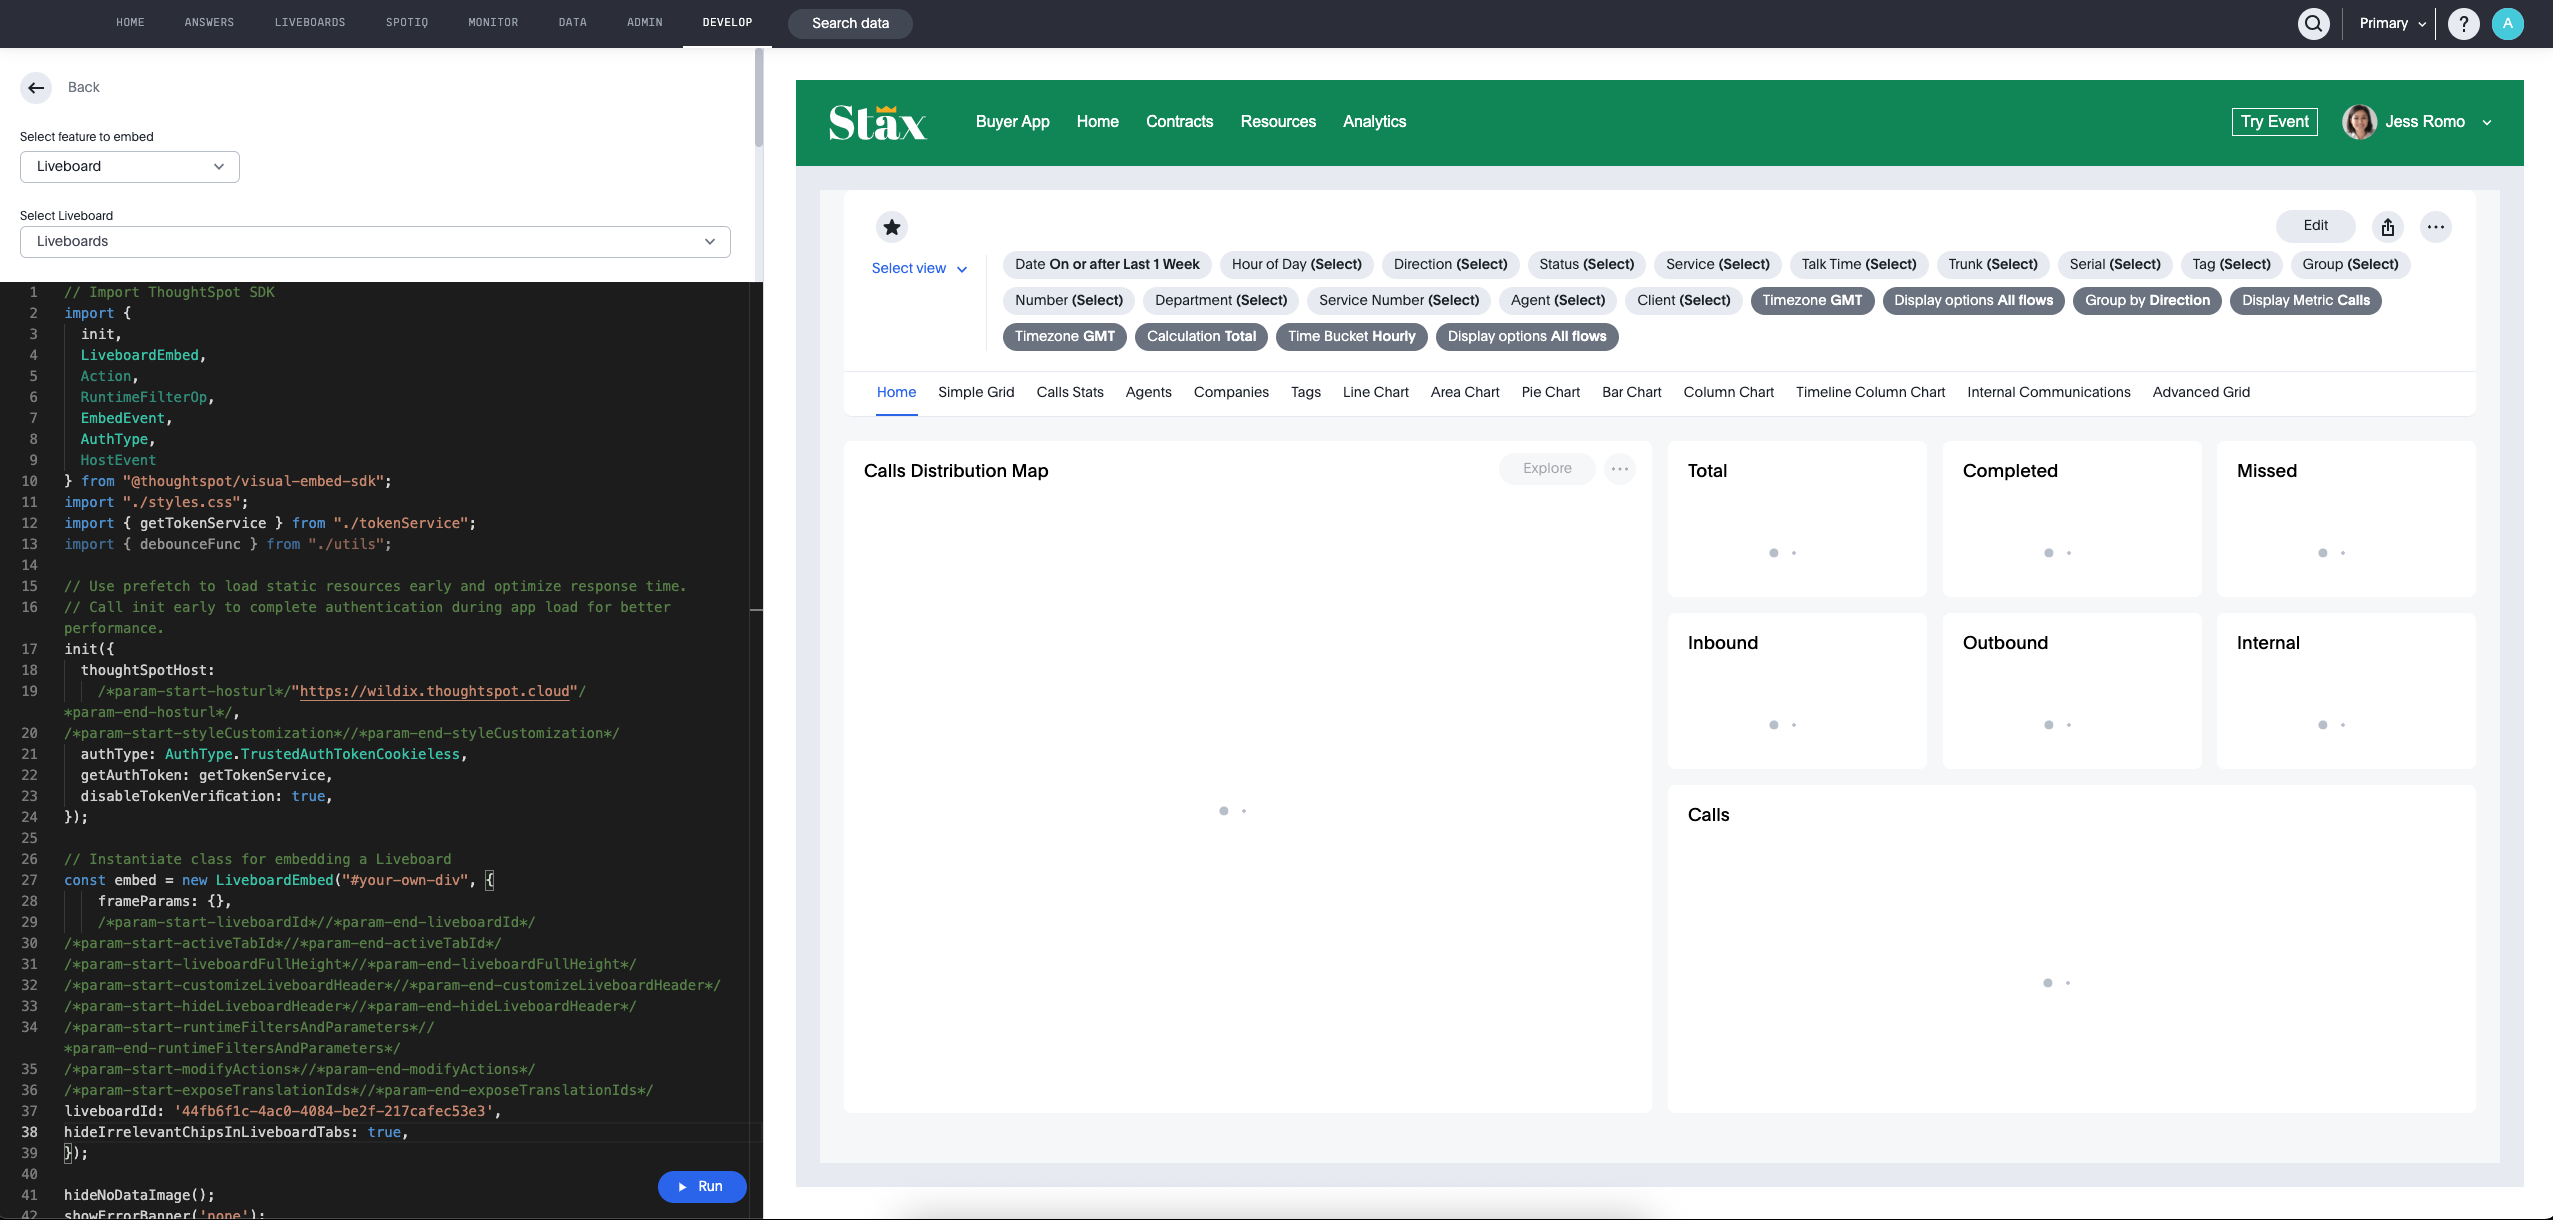The image size is (2553, 1220).
Task: Open the Buyer App link
Action: [x=1013, y=122]
